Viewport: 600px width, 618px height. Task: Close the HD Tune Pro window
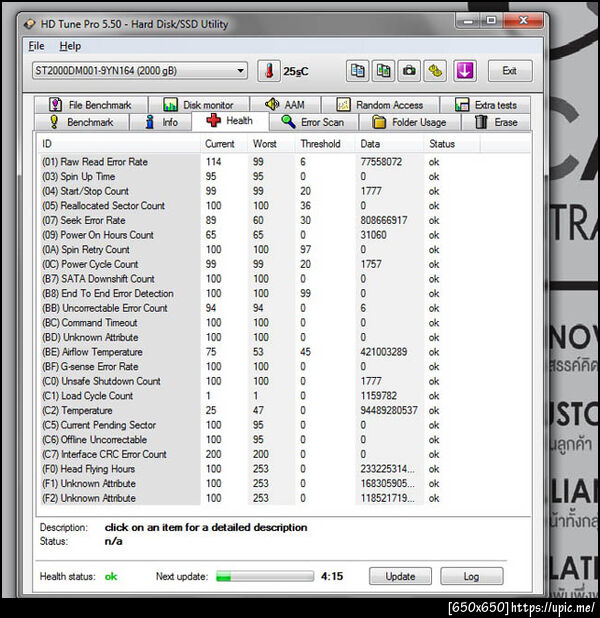click(523, 20)
